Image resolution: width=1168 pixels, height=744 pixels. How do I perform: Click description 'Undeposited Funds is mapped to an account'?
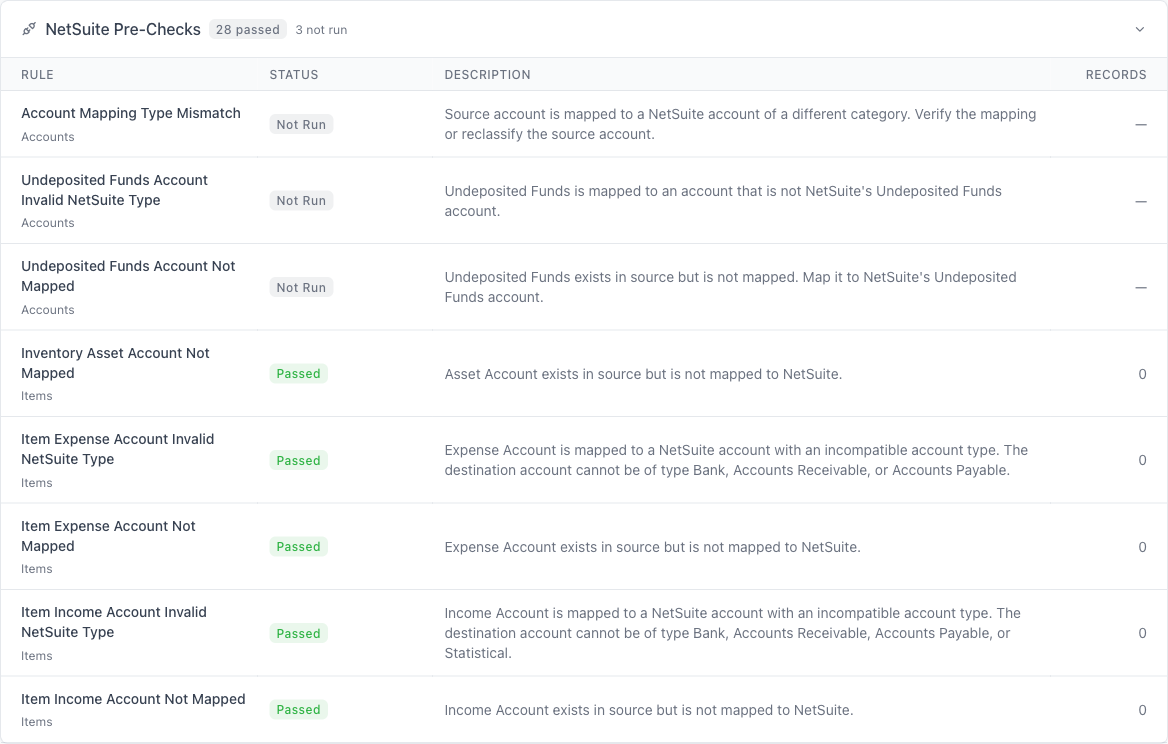(723, 201)
